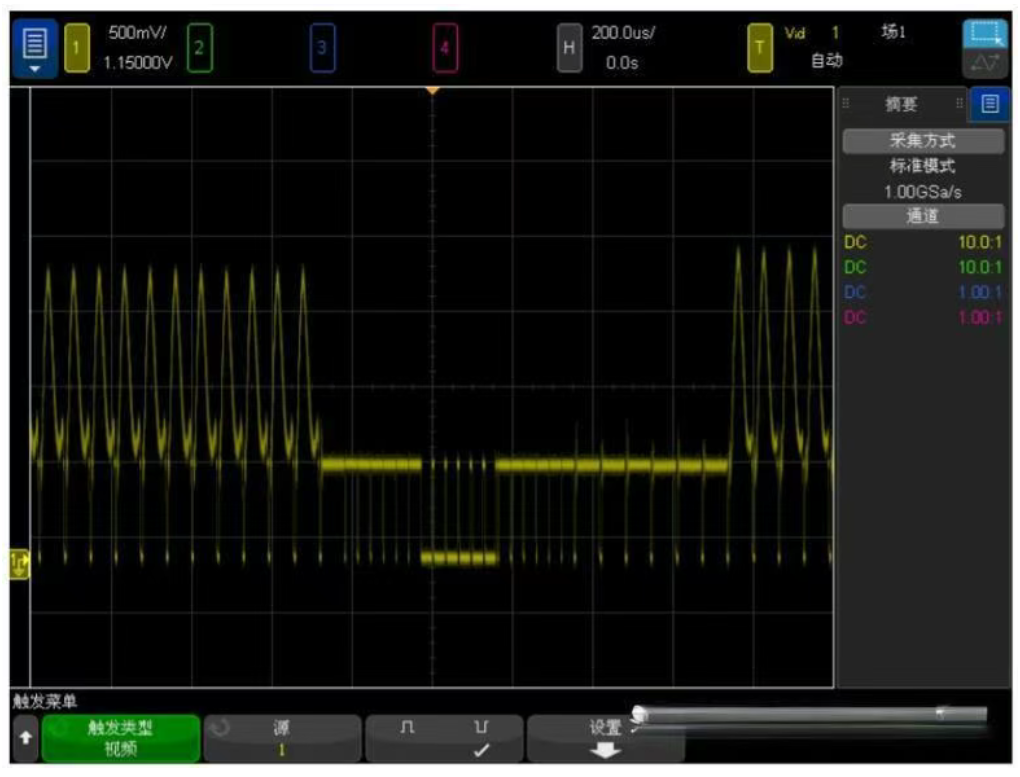
Task: Open the 设置 settings softkey
Action: click(x=606, y=738)
